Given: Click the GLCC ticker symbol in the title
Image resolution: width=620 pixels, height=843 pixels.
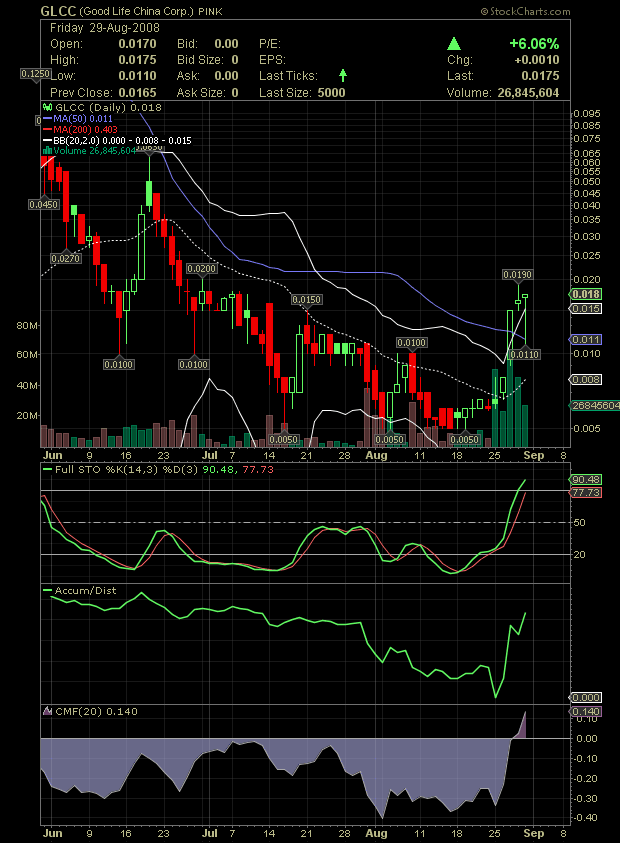Looking at the screenshot, I should pyautogui.click(x=58, y=11).
